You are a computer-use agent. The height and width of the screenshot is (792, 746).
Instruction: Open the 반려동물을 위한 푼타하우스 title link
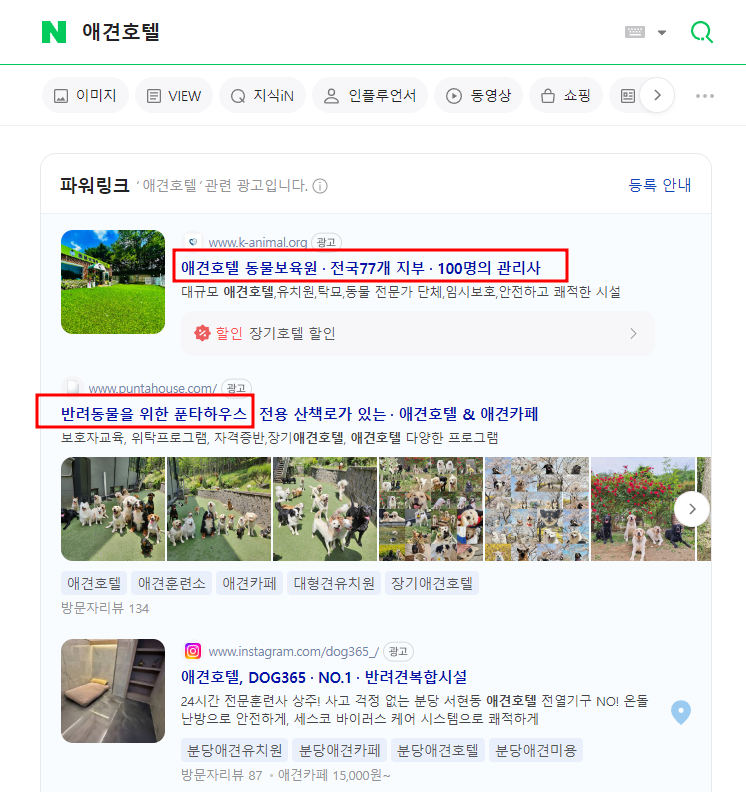154,414
